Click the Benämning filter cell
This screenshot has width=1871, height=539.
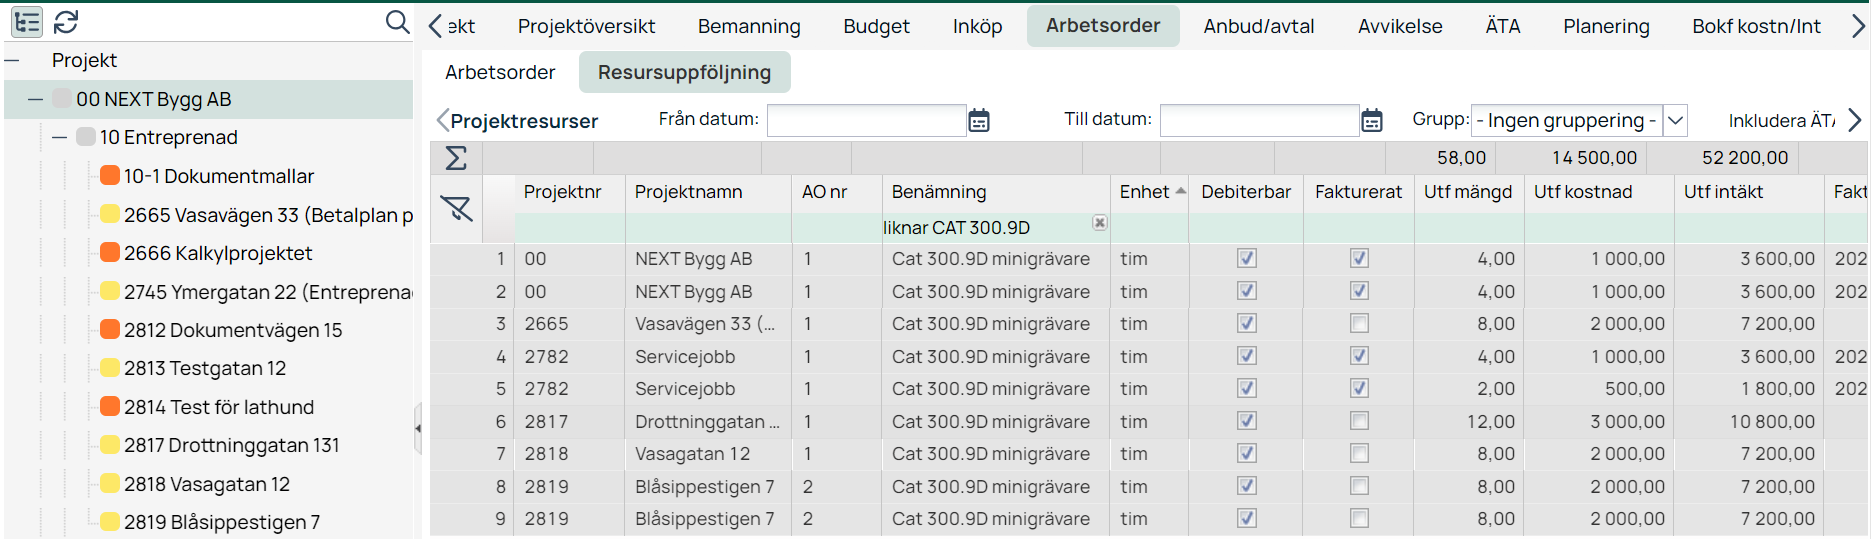[995, 228]
